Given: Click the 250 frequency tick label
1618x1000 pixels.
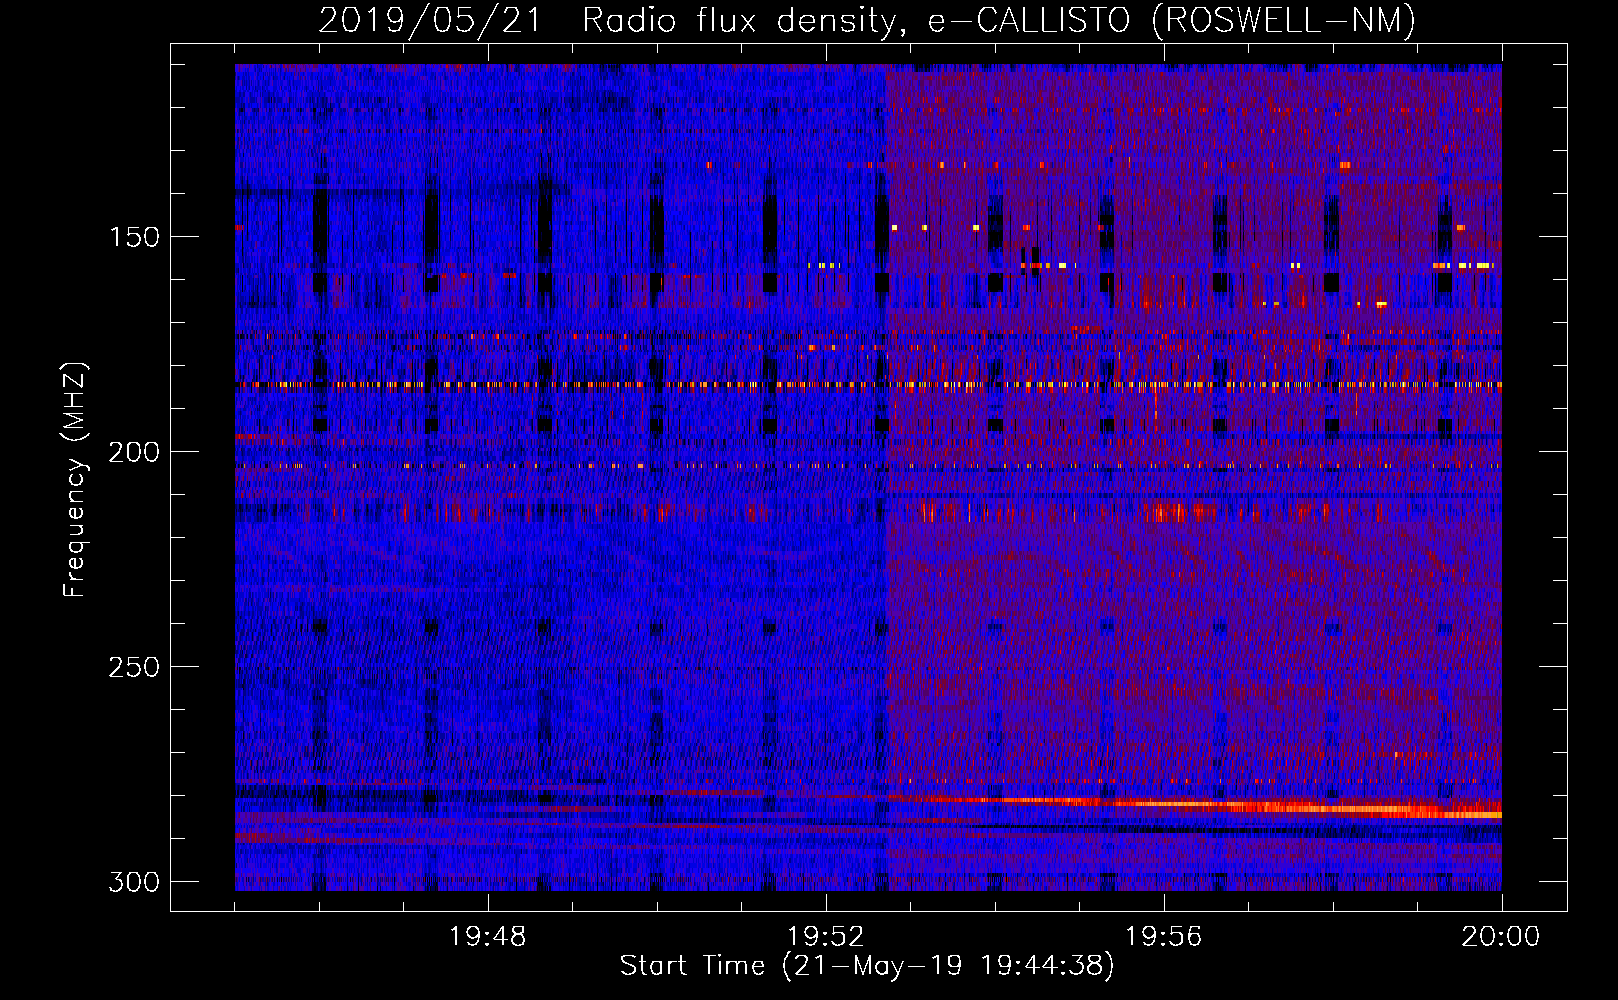Looking at the screenshot, I should pyautogui.click(x=134, y=667).
